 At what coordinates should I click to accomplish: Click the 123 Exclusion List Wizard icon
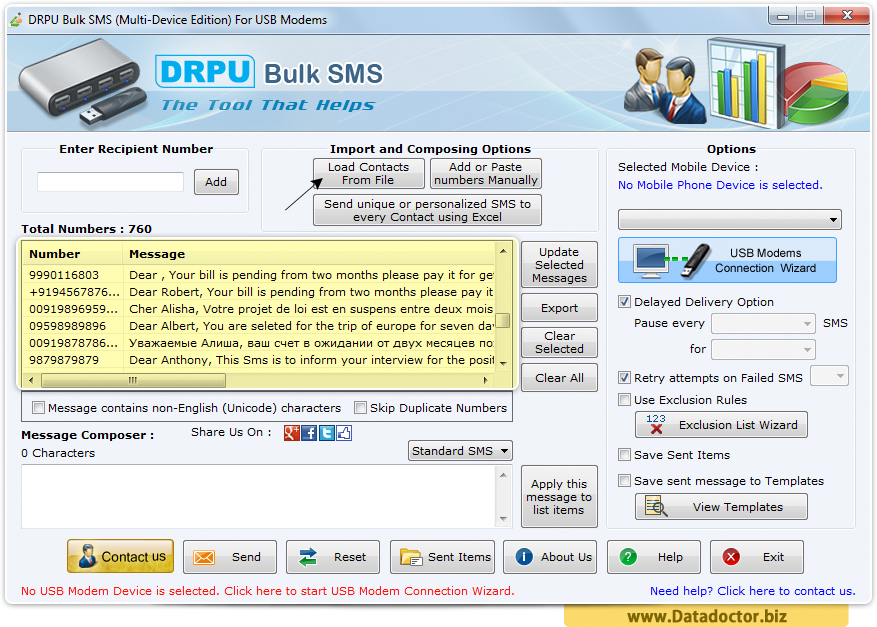[x=656, y=425]
